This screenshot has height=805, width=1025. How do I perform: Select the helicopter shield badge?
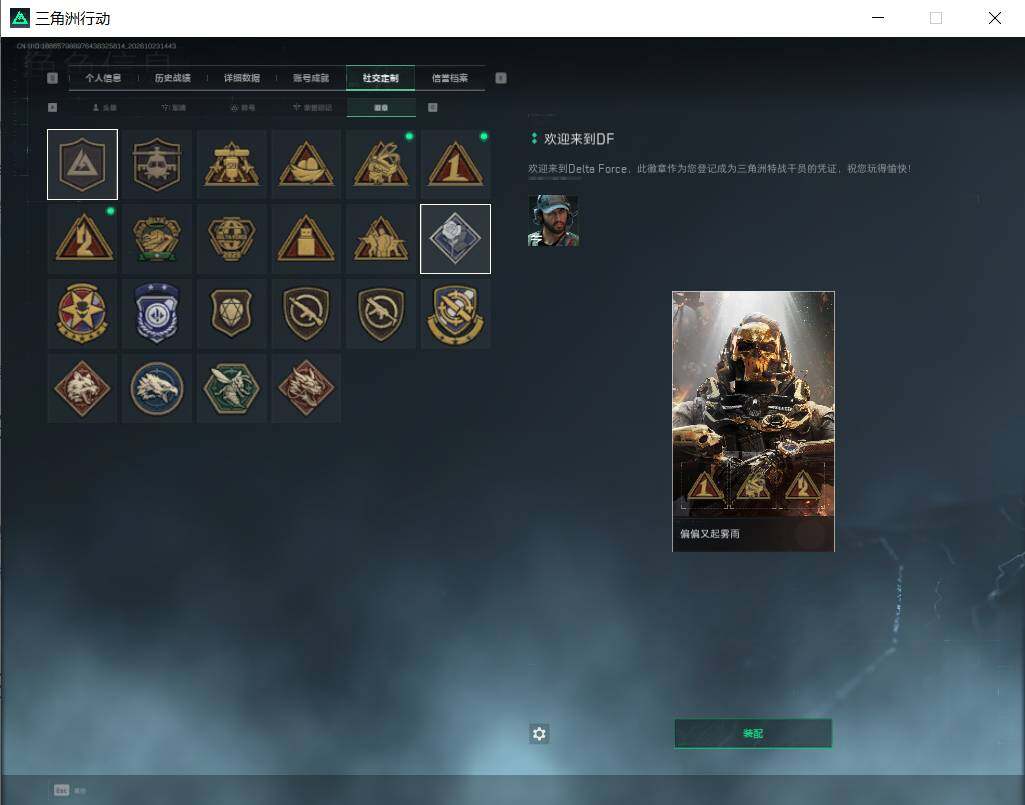tap(157, 164)
